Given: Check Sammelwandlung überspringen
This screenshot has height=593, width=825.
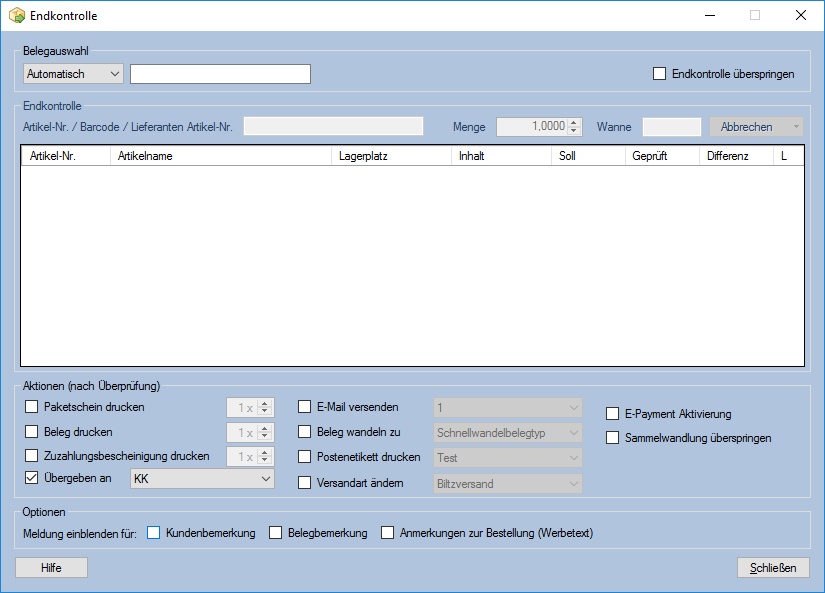Looking at the screenshot, I should [x=613, y=438].
